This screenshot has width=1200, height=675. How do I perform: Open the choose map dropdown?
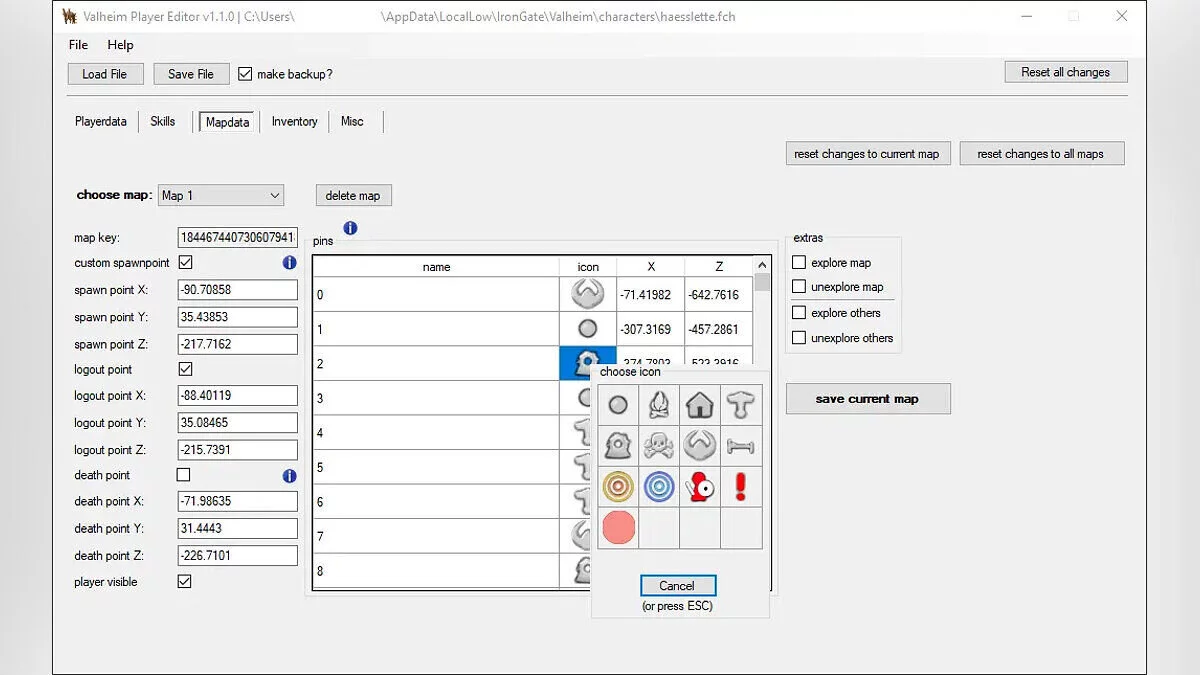tap(221, 195)
